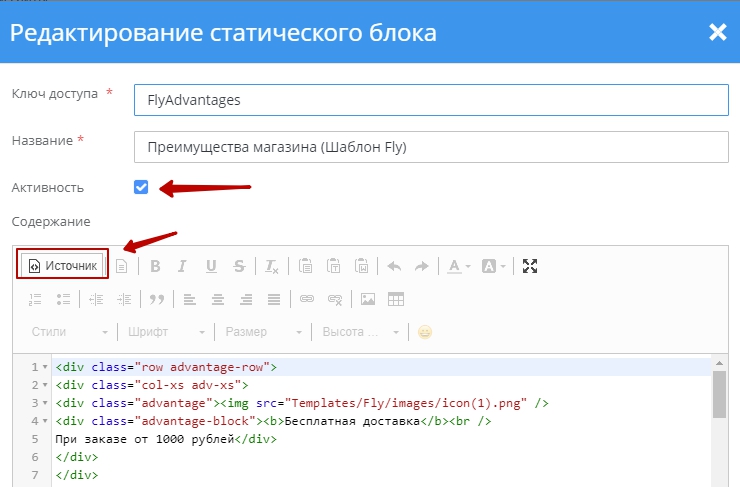
Task: Open the background color picker
Action: click(494, 266)
